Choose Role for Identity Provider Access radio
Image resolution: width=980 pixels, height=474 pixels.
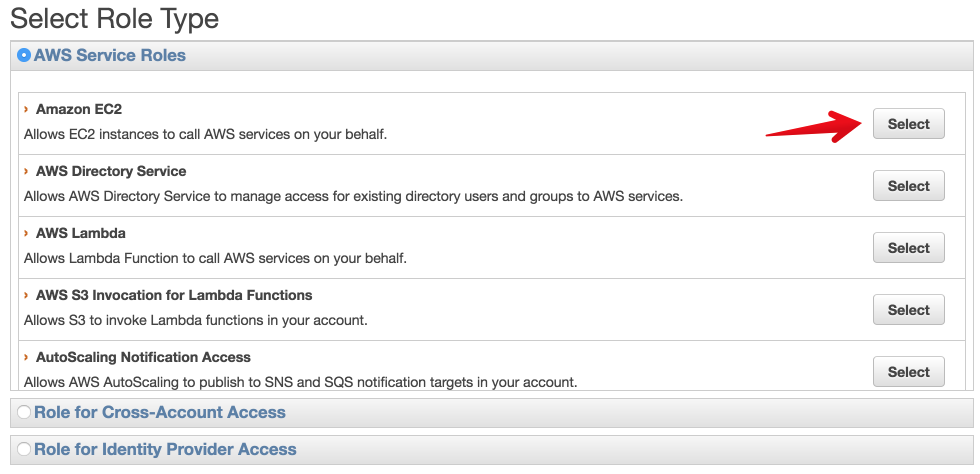point(24,450)
